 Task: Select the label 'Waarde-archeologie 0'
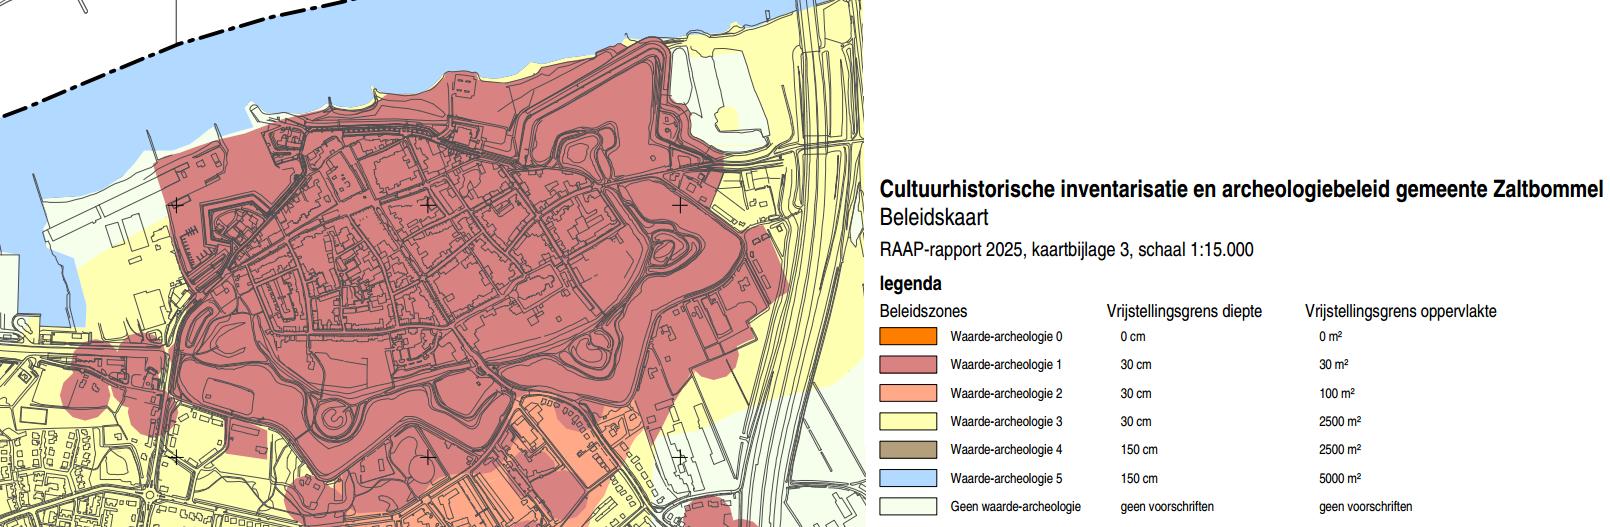1006,337
